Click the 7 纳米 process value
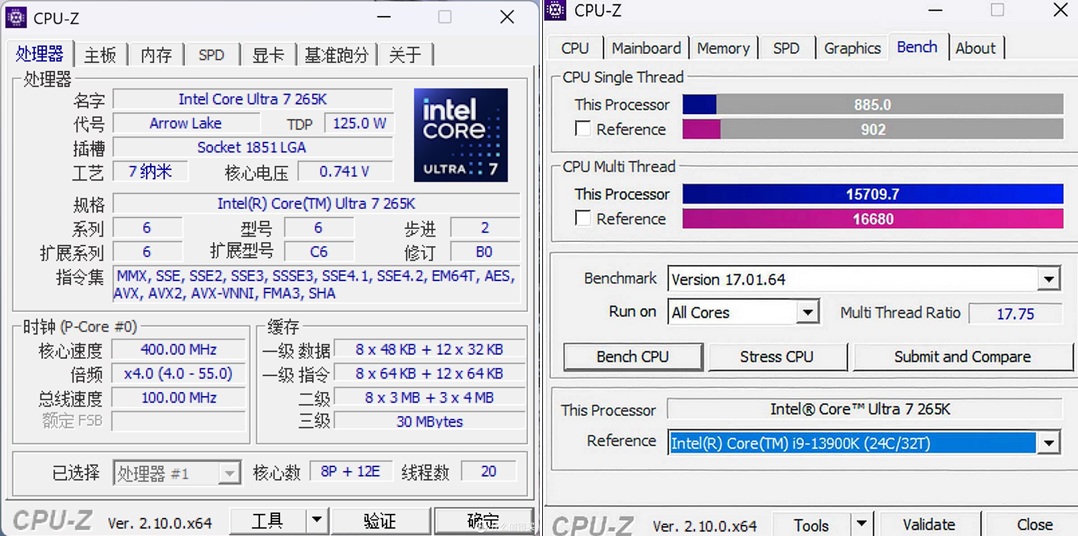The image size is (1078, 536). point(150,172)
